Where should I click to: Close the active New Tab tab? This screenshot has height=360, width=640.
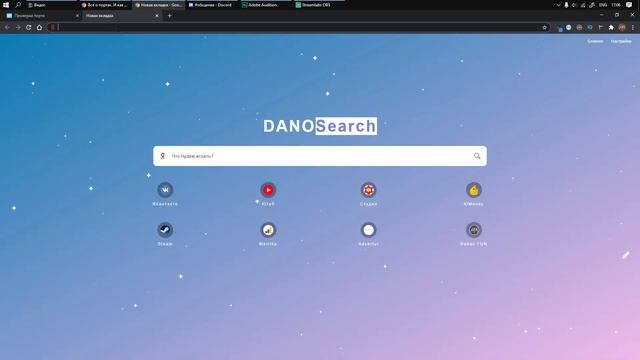coord(157,16)
